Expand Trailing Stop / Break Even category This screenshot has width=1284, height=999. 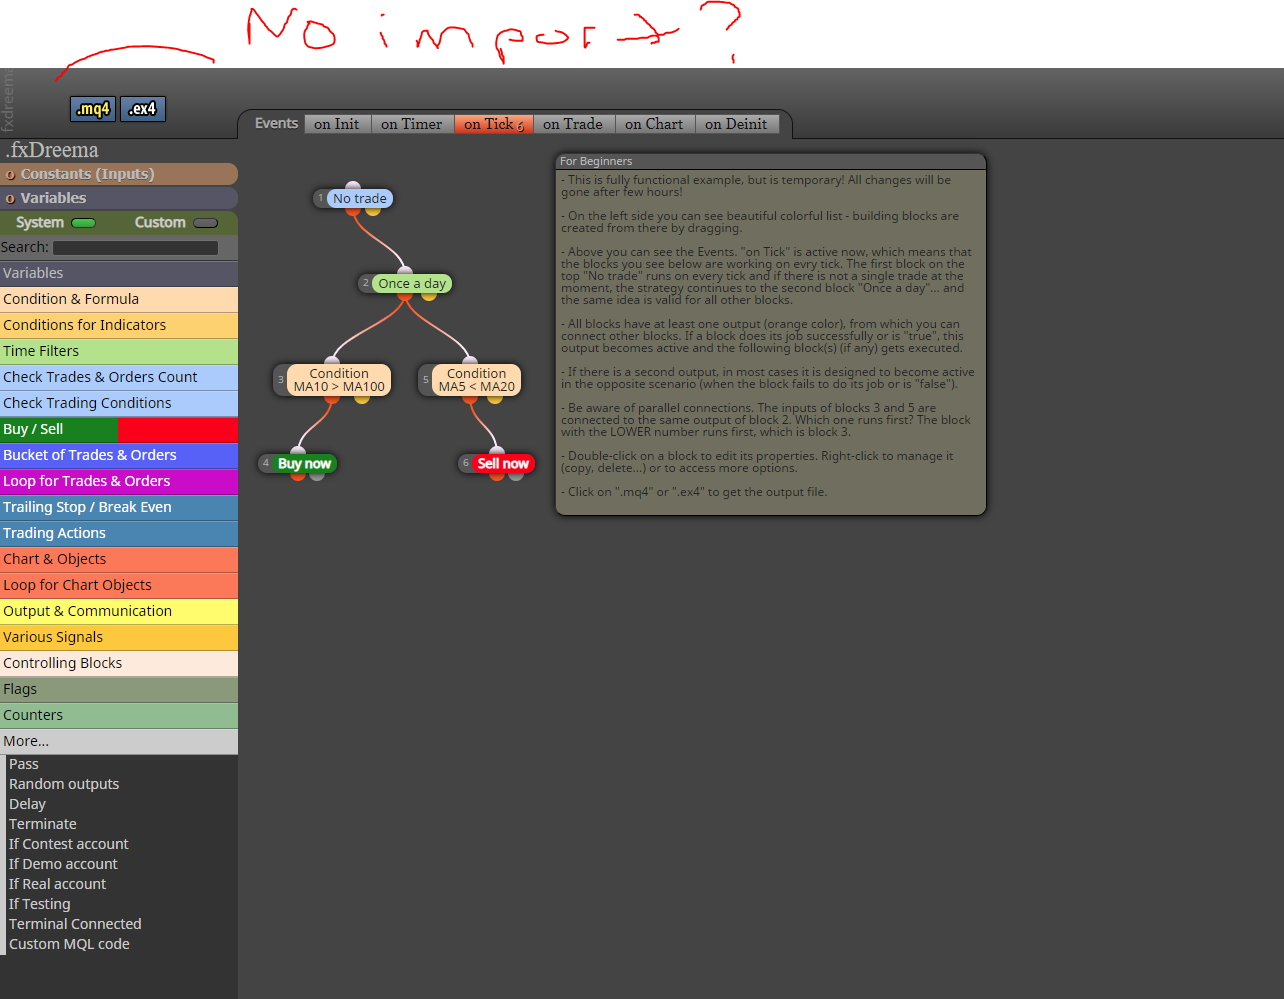(x=119, y=507)
